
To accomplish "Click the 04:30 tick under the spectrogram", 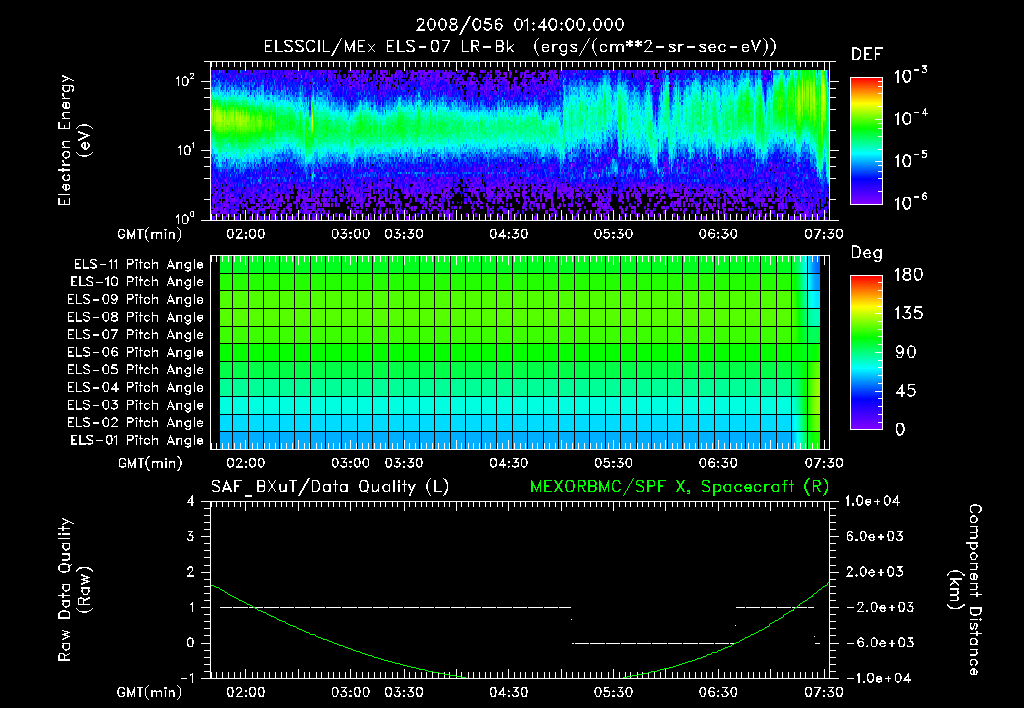I will (509, 234).
